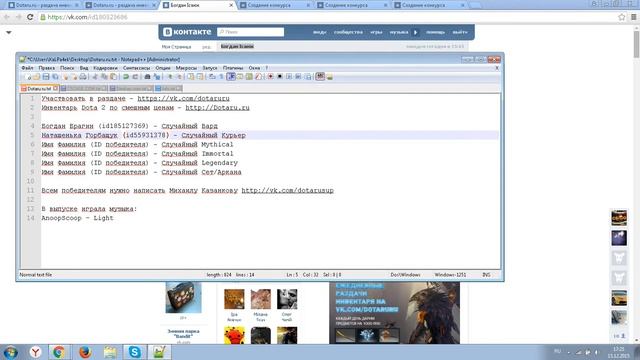The width and height of the screenshot is (640, 360).
Task: Click the Skype icon in taskbar
Action: [x=135, y=352]
